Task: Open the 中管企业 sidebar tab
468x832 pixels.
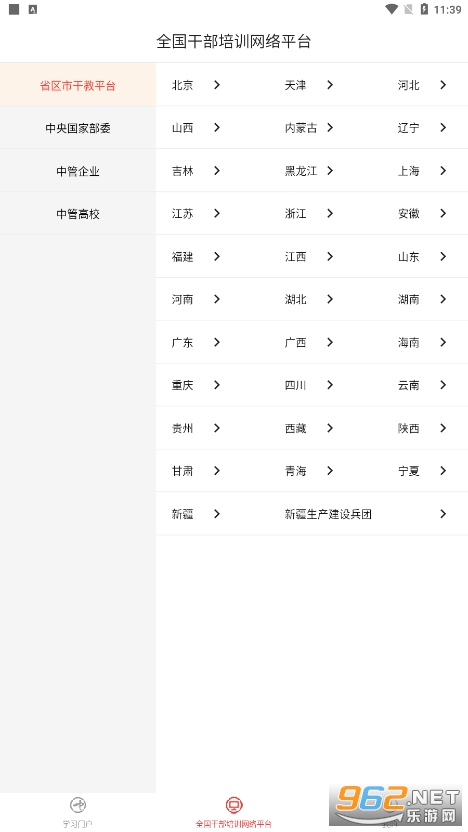Action: (78, 171)
